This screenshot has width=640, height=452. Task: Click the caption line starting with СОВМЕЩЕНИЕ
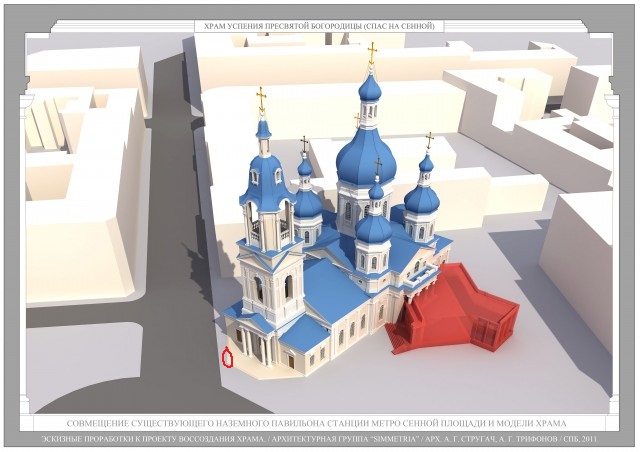[319, 423]
